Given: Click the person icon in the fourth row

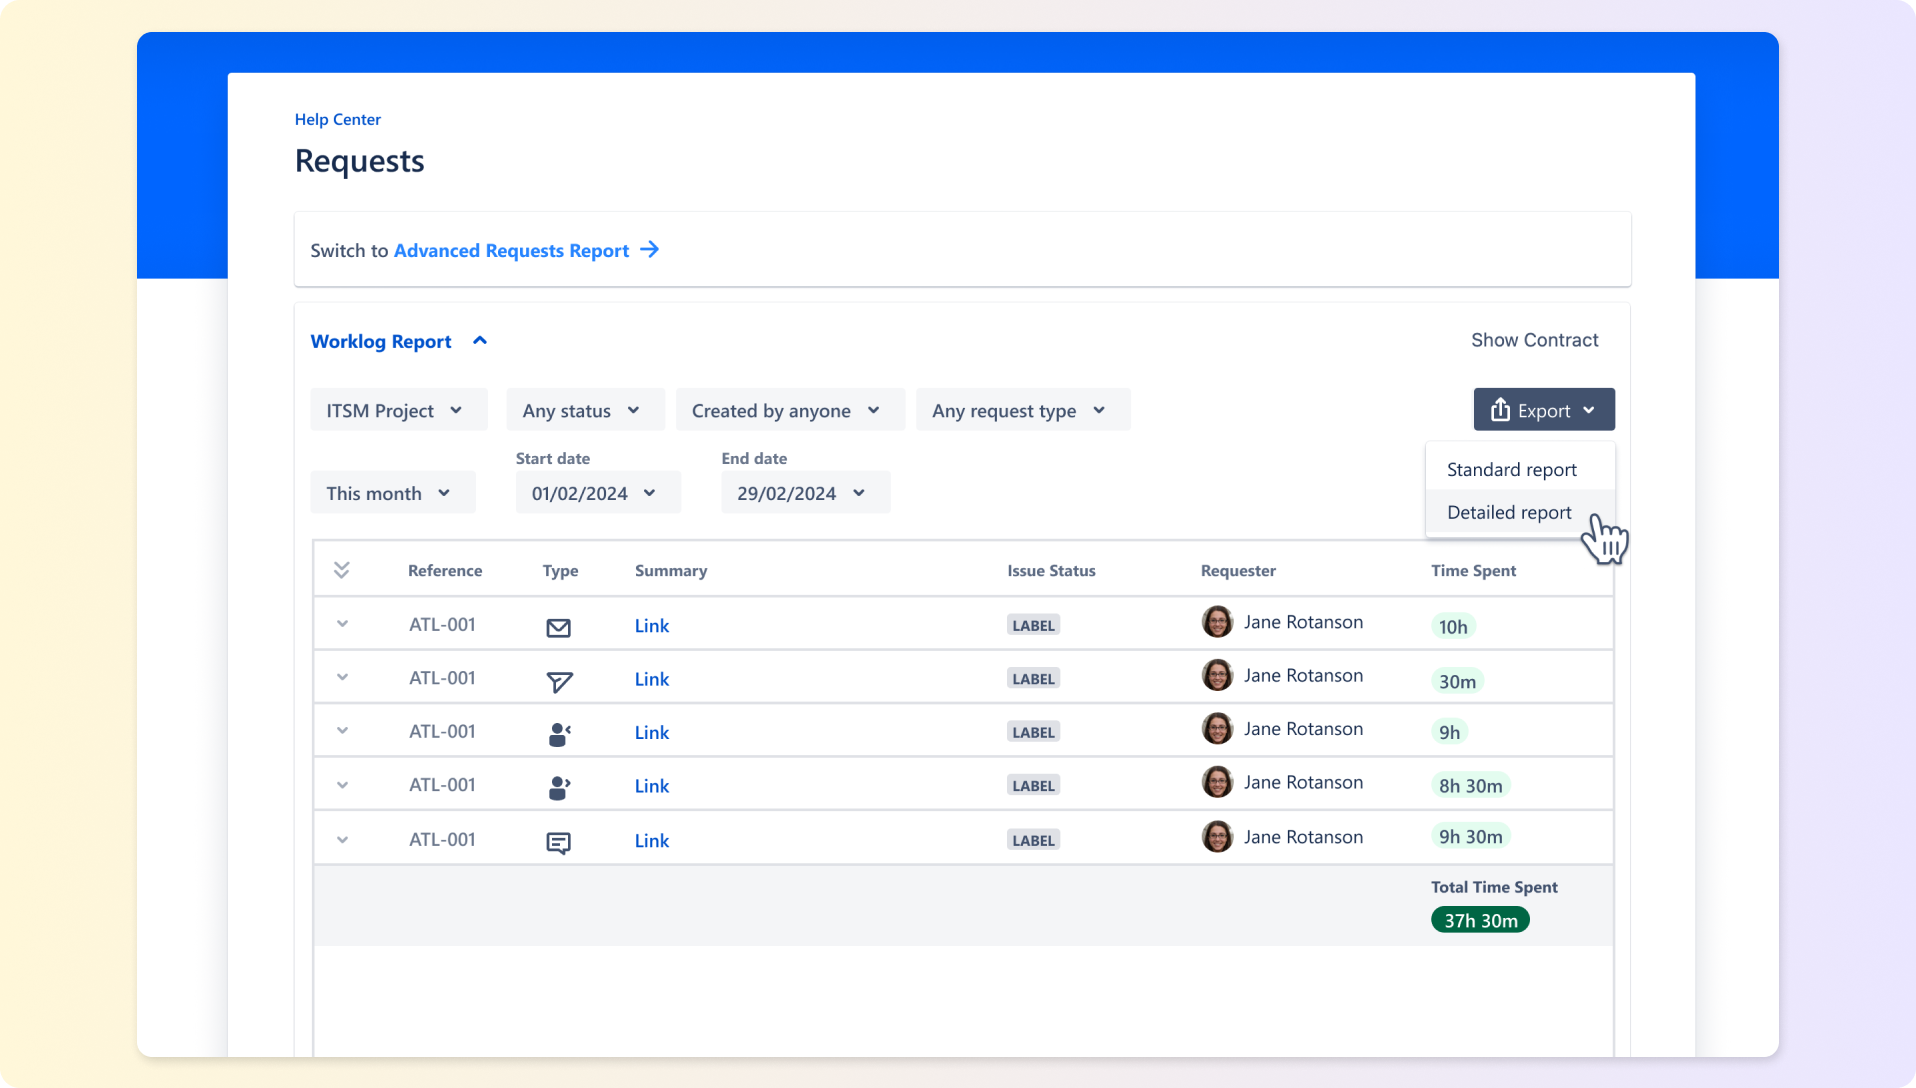Looking at the screenshot, I should [559, 788].
